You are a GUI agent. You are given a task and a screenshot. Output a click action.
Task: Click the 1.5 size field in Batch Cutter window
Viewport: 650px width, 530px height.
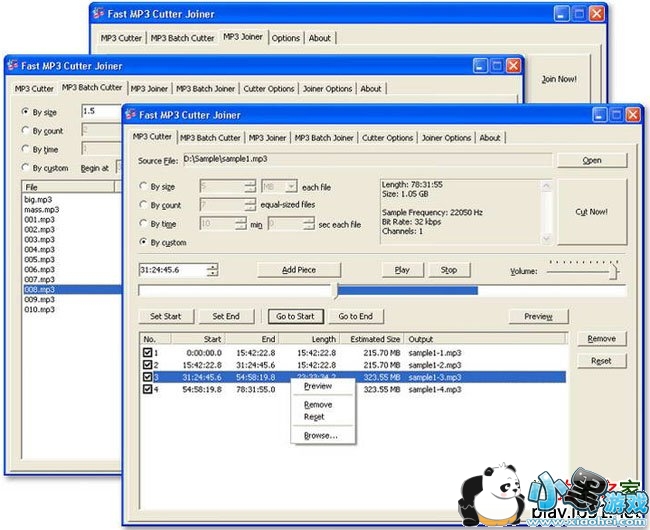[x=102, y=111]
